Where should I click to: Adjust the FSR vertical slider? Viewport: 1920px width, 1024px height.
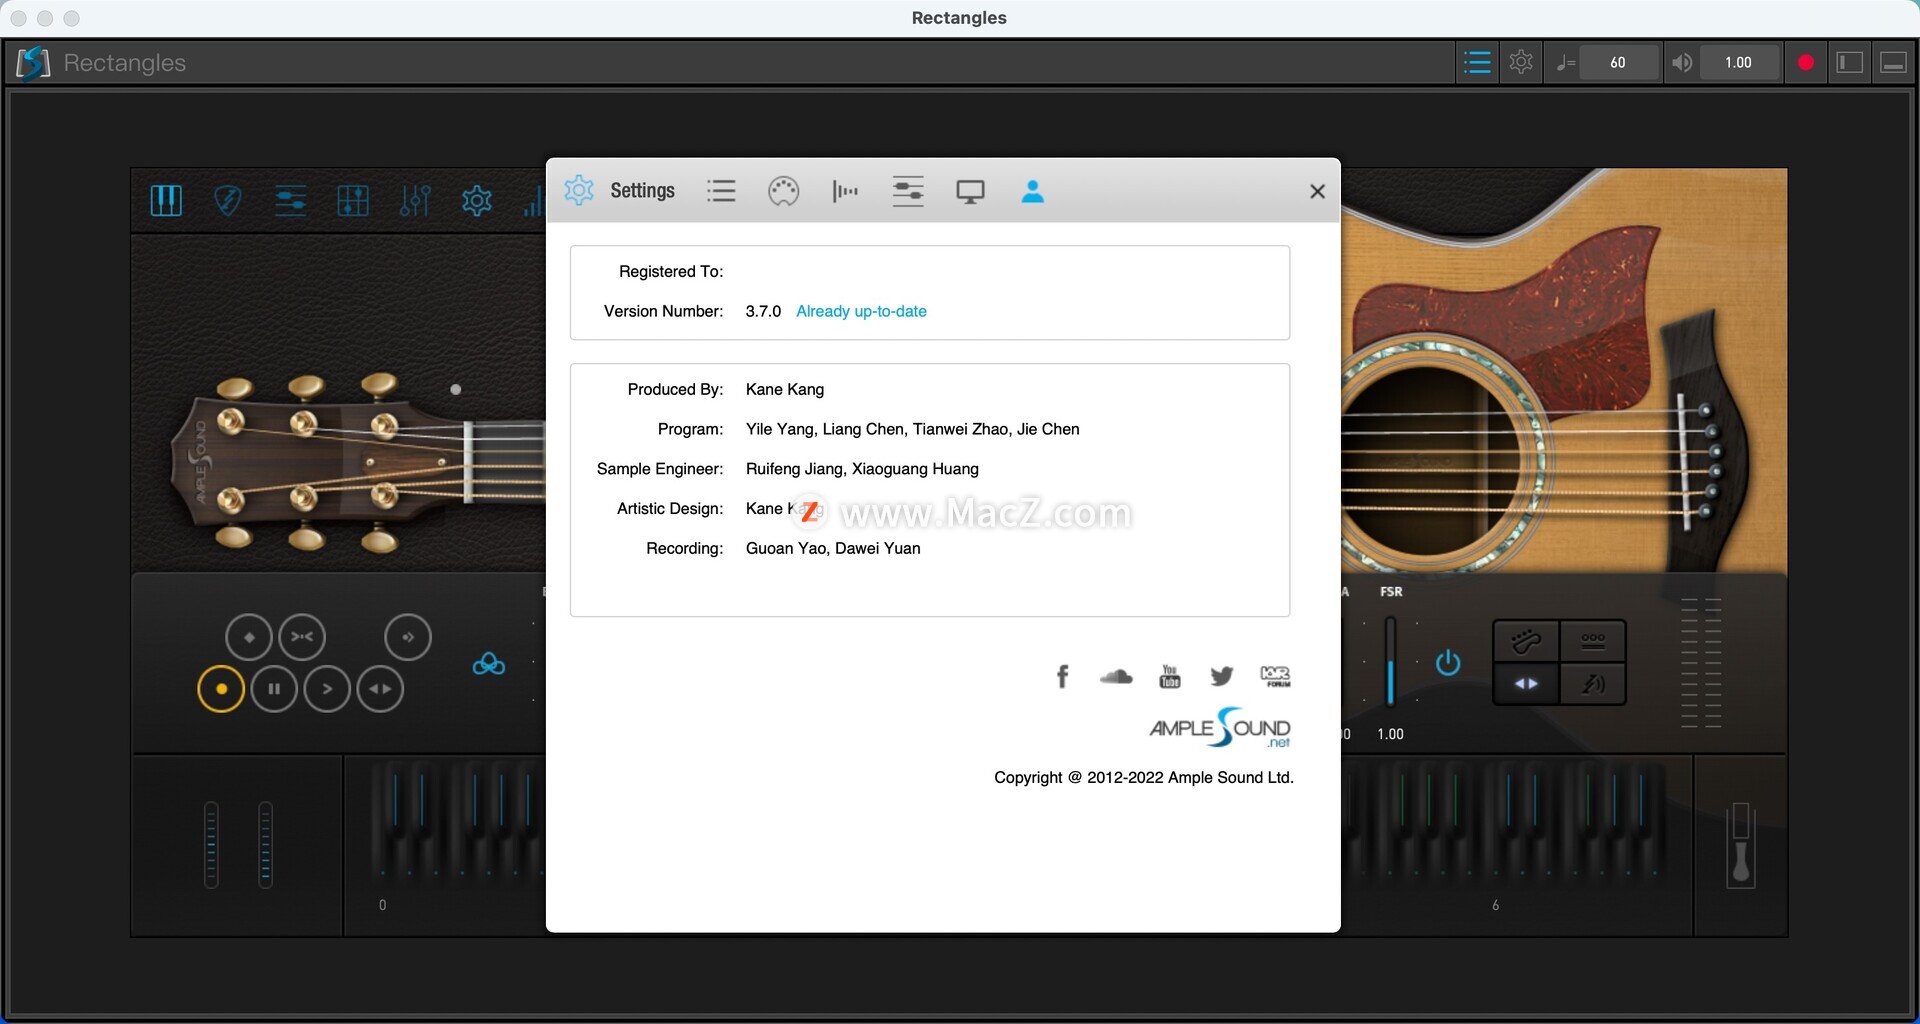(x=1390, y=662)
